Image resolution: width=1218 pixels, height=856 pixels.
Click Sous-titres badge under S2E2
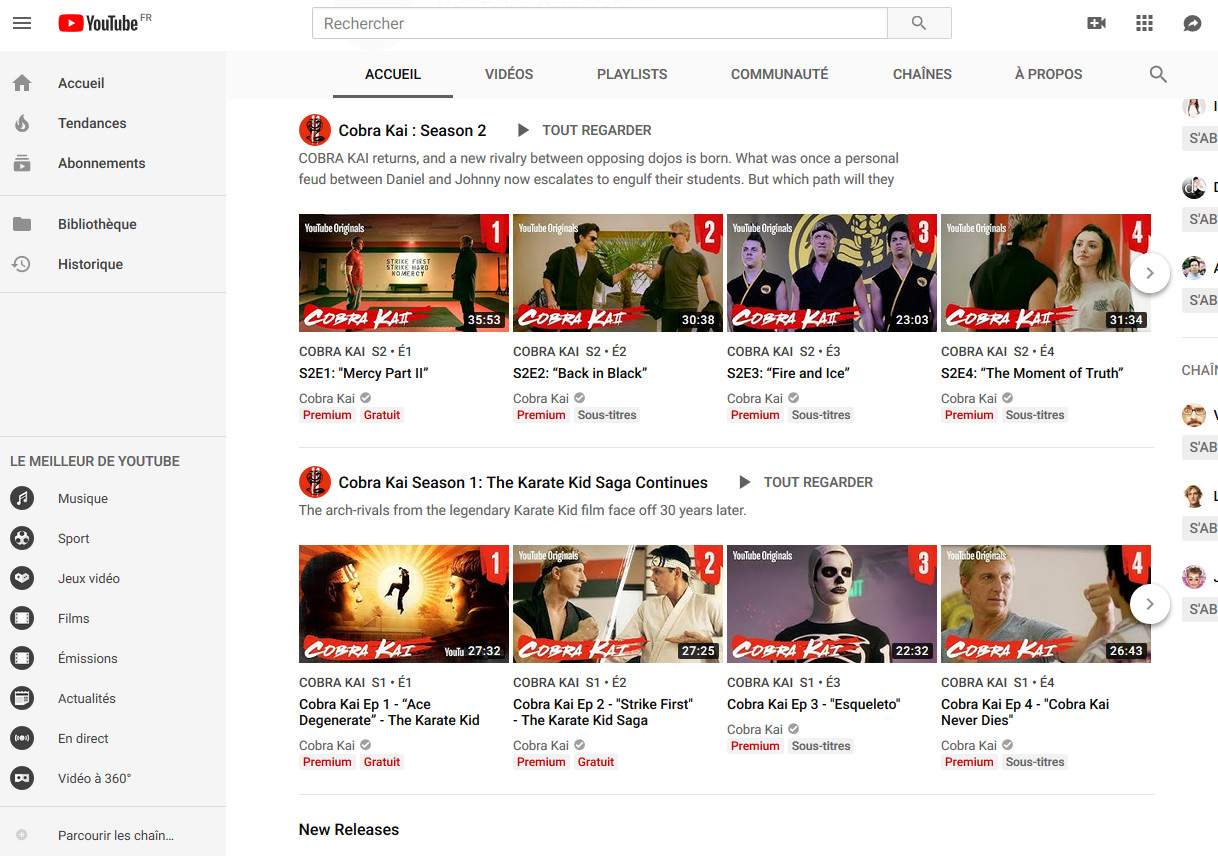pos(607,415)
